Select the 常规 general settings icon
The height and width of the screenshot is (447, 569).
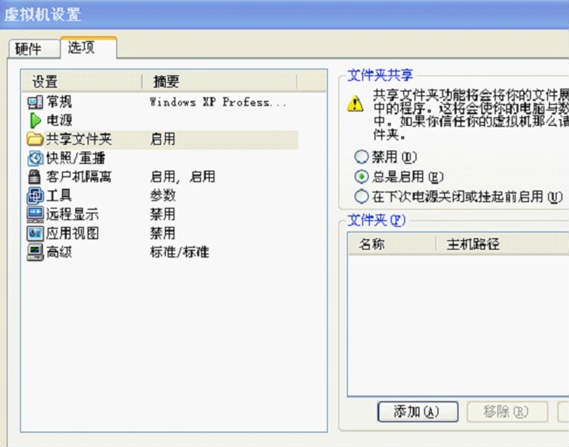click(x=35, y=102)
